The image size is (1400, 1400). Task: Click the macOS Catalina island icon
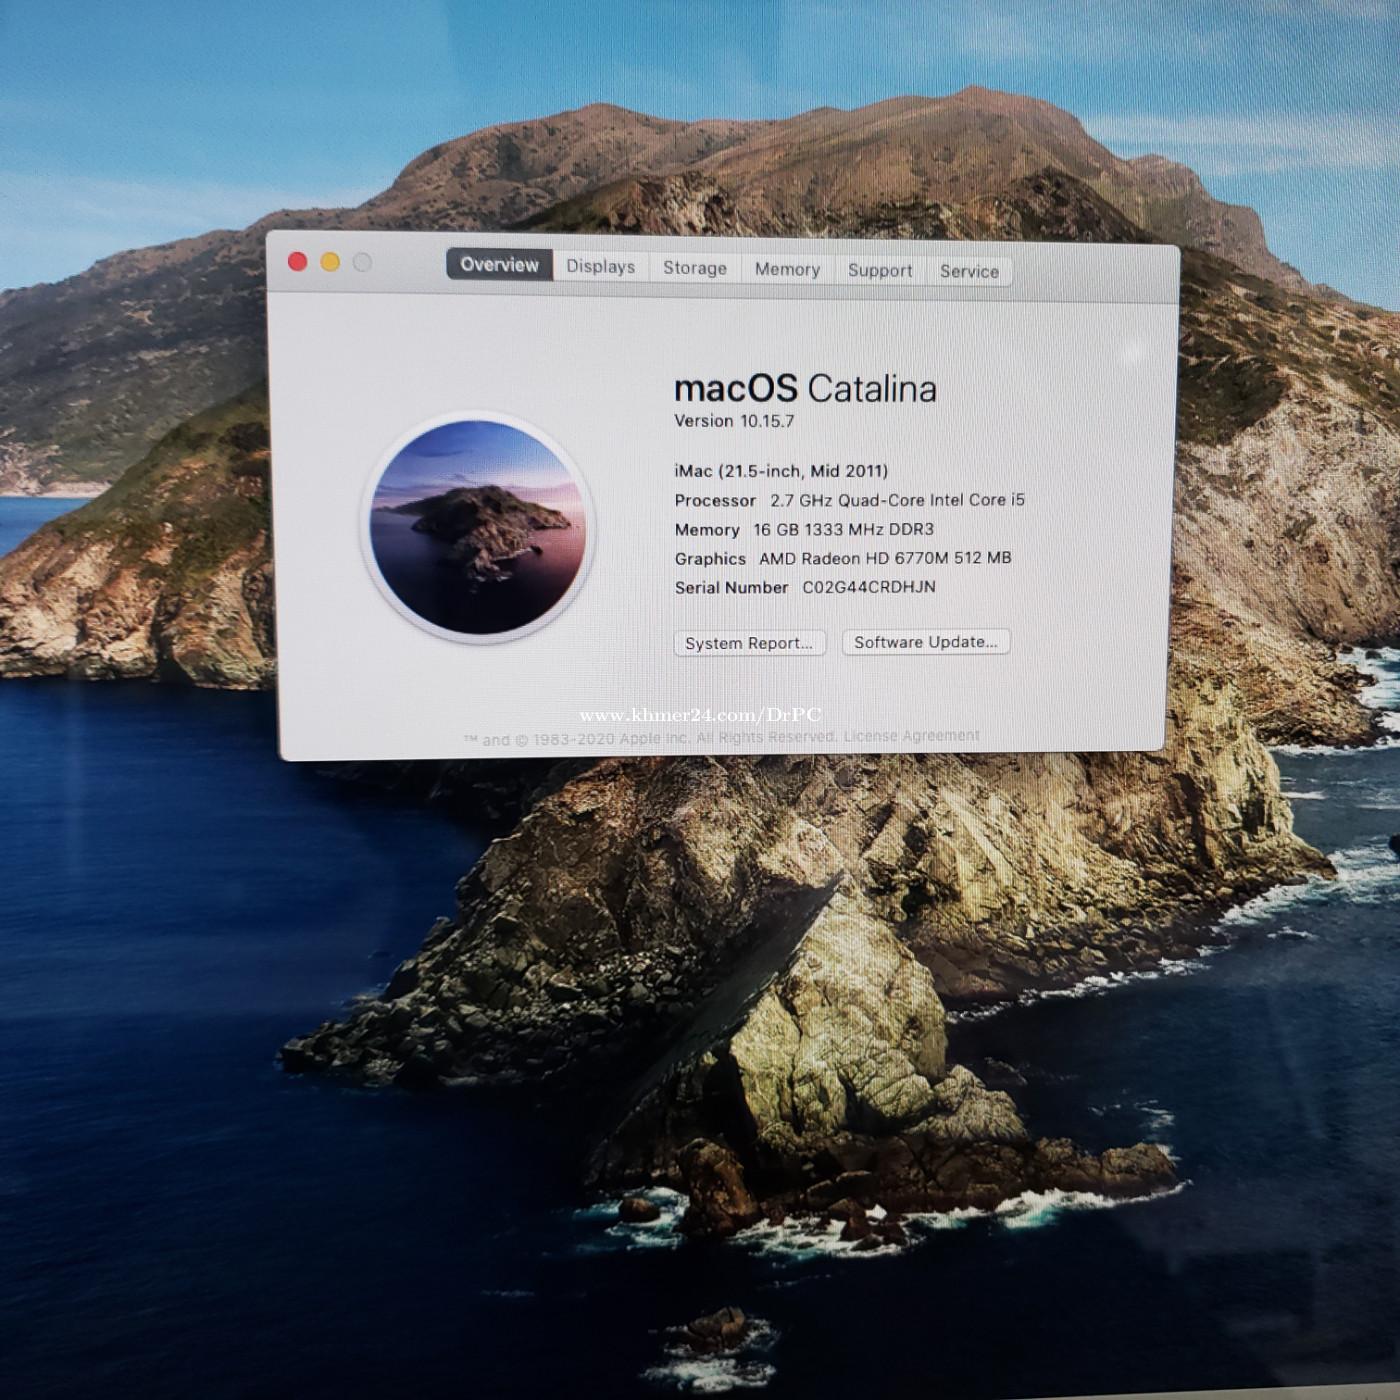click(478, 527)
